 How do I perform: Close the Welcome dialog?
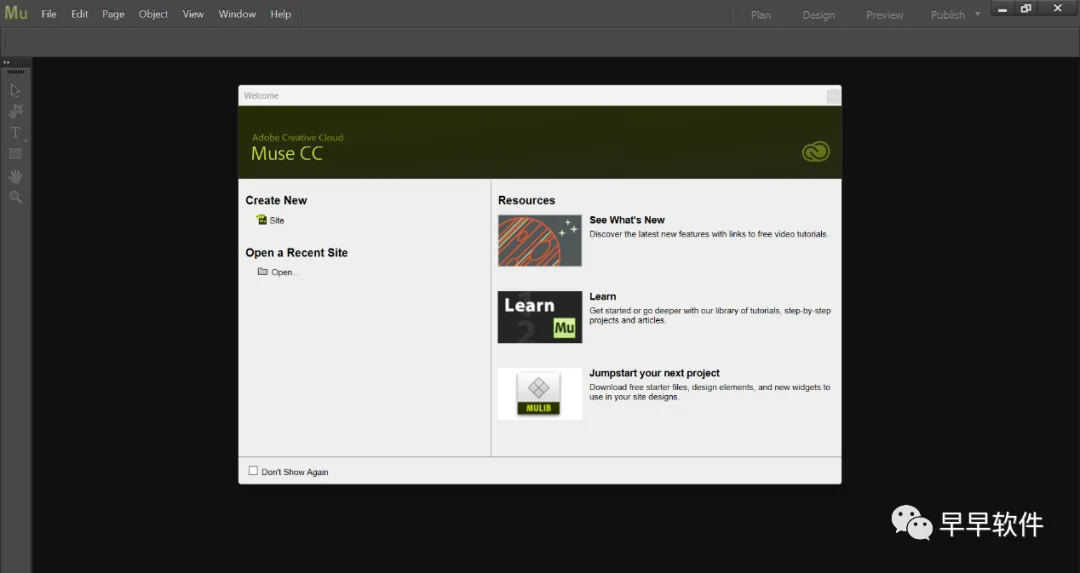[x=833, y=96]
